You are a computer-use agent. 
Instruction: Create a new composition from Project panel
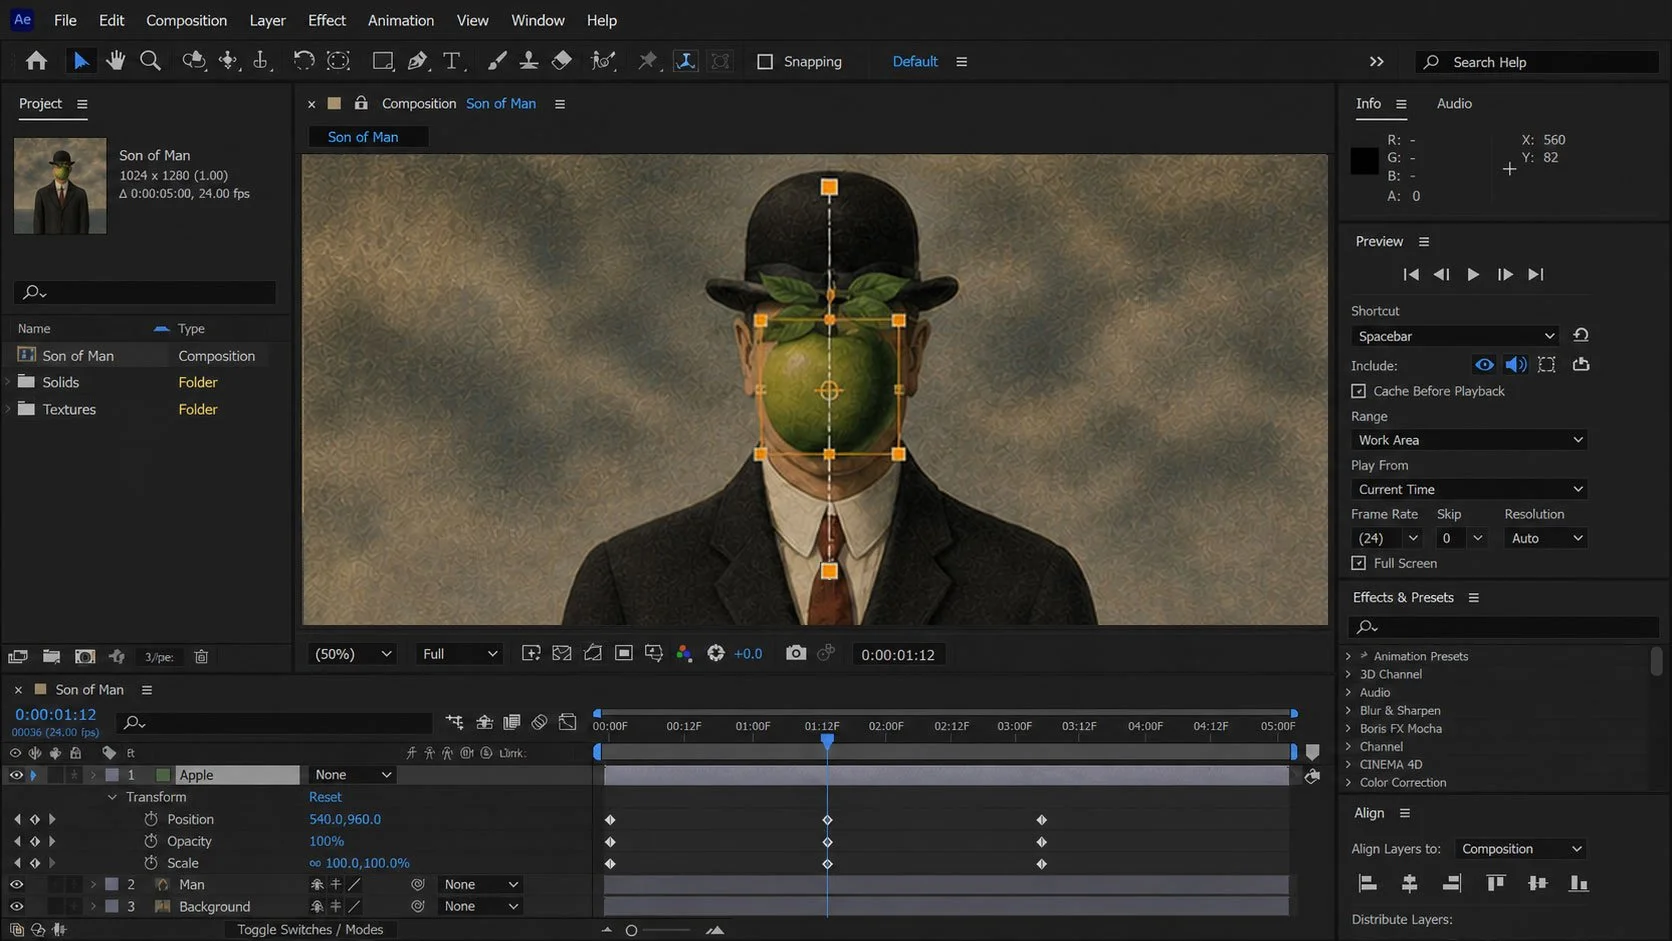(x=85, y=656)
